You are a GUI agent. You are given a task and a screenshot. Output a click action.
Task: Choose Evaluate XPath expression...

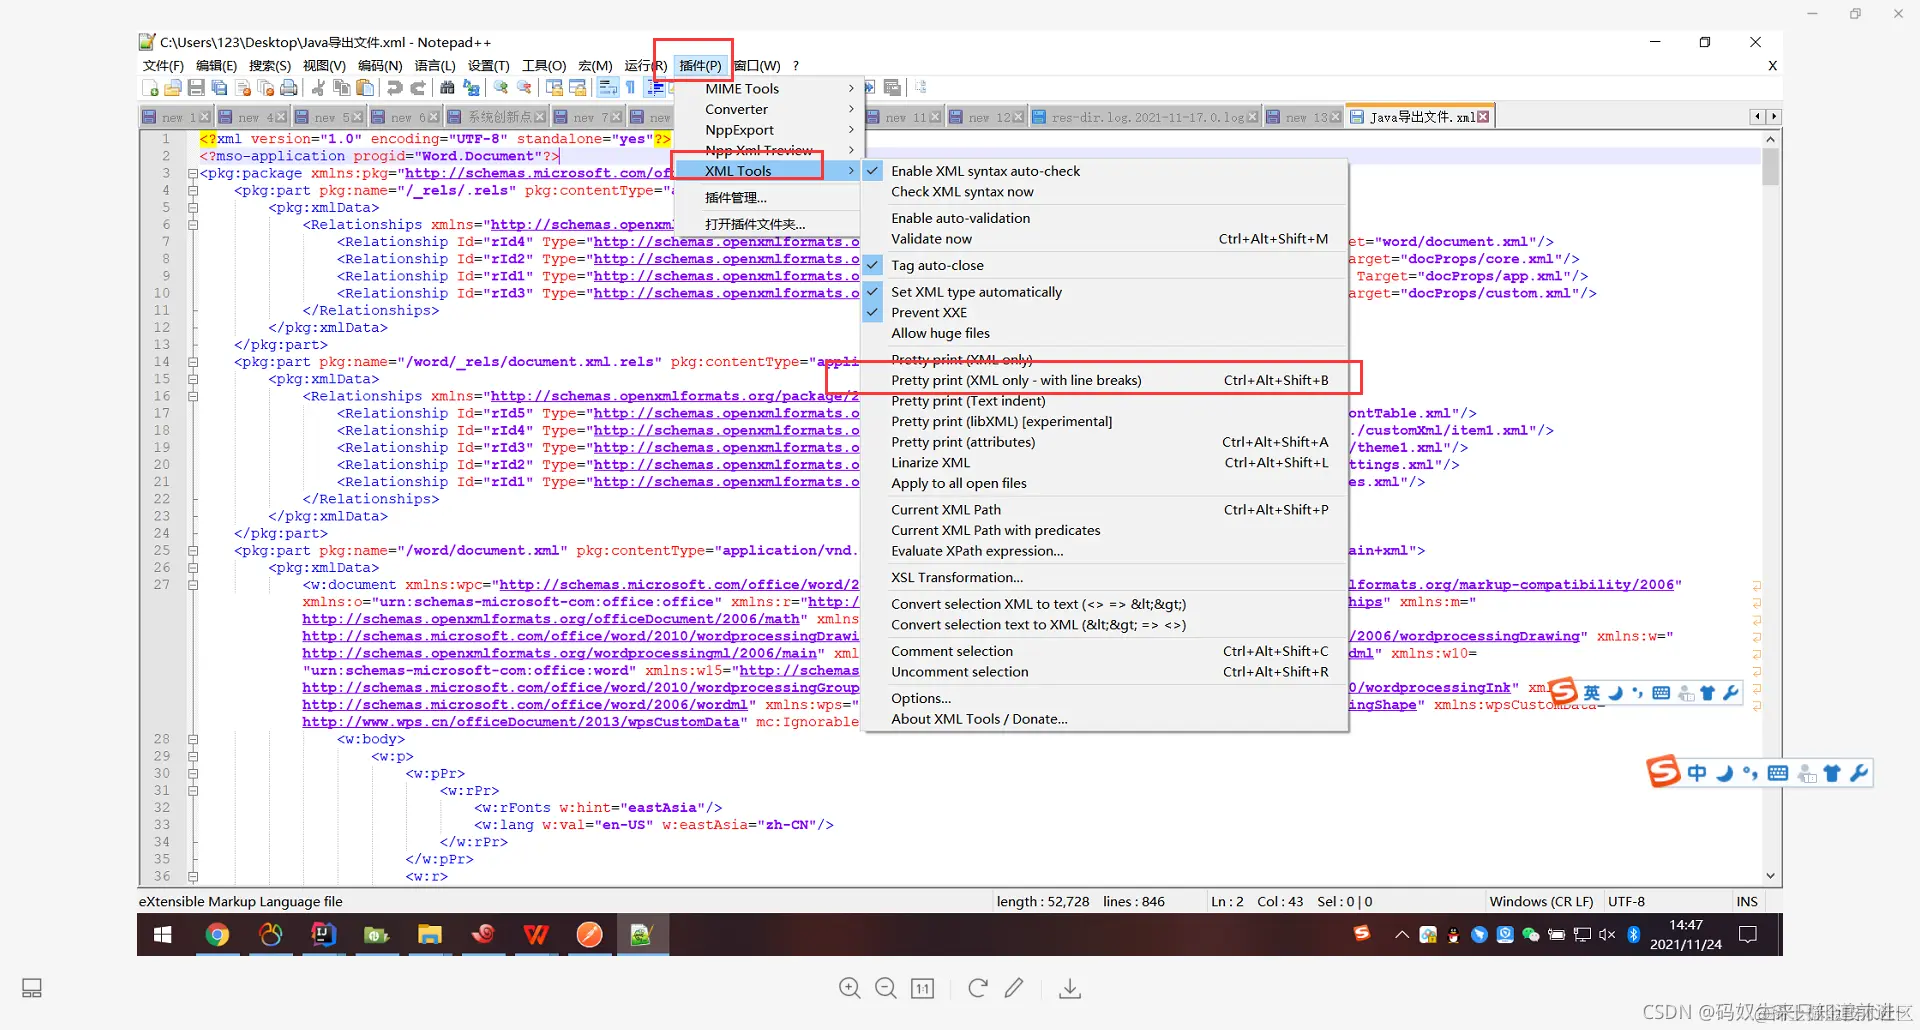point(1105,551)
